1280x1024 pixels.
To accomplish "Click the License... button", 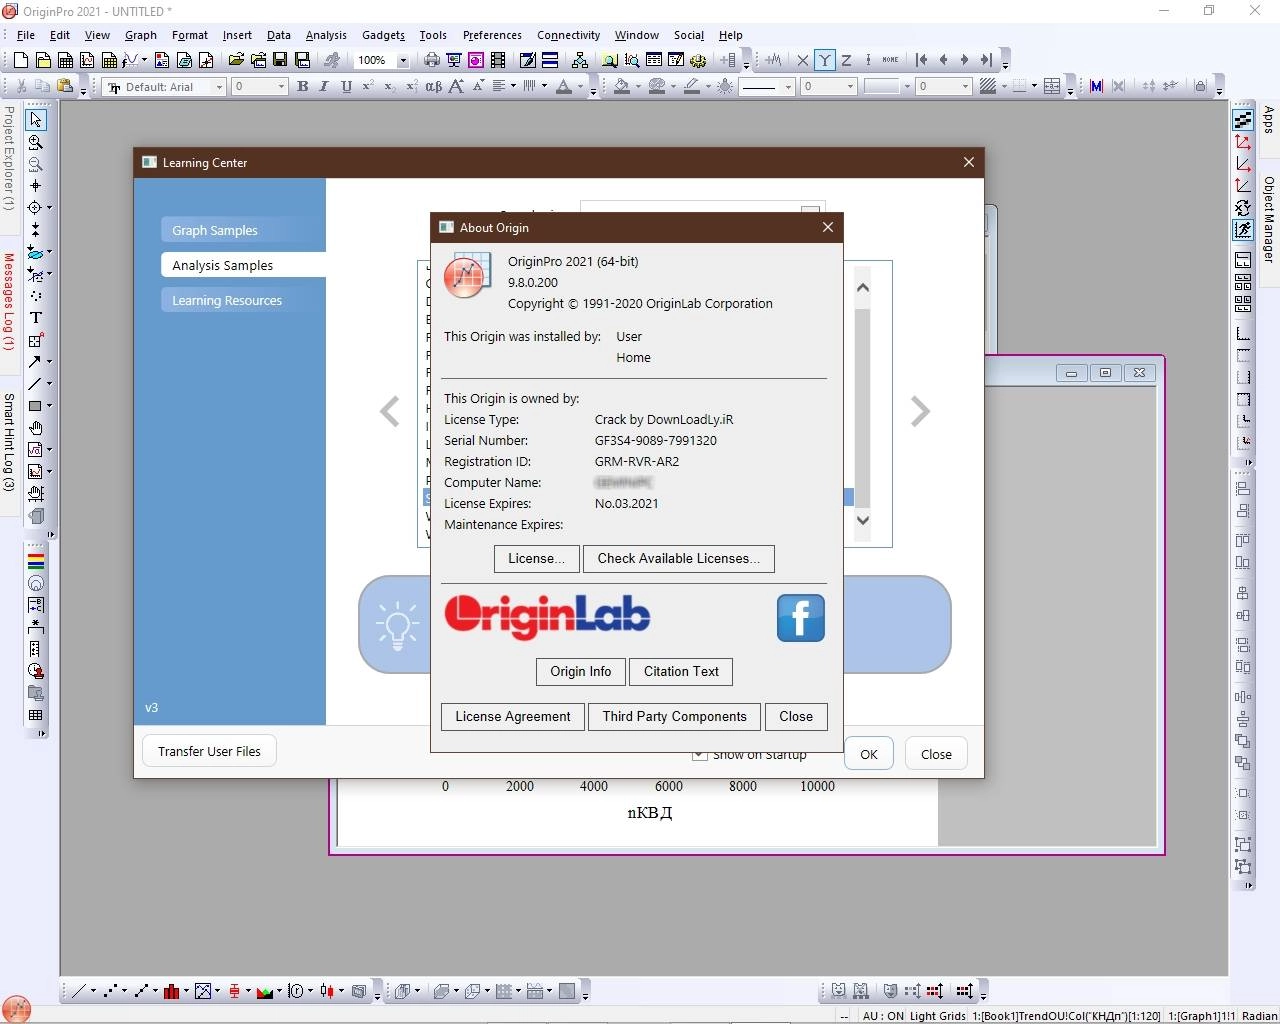I will point(537,559).
